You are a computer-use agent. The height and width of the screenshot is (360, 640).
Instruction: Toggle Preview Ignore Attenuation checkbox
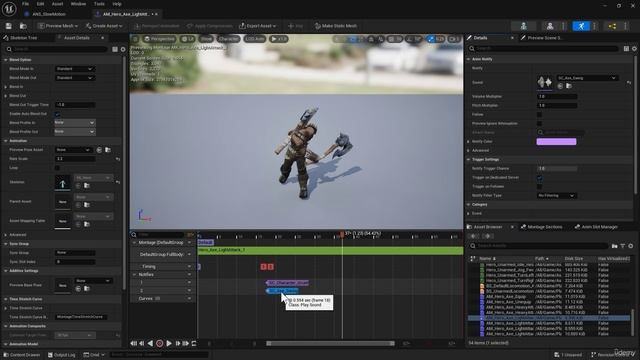tap(539, 124)
